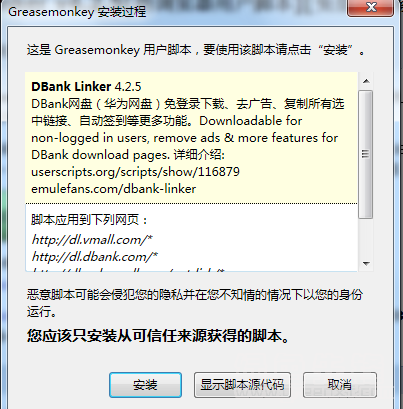403x409 pixels.
Task: Select the http://dl.vmall.com/* entry
Action: point(92,240)
